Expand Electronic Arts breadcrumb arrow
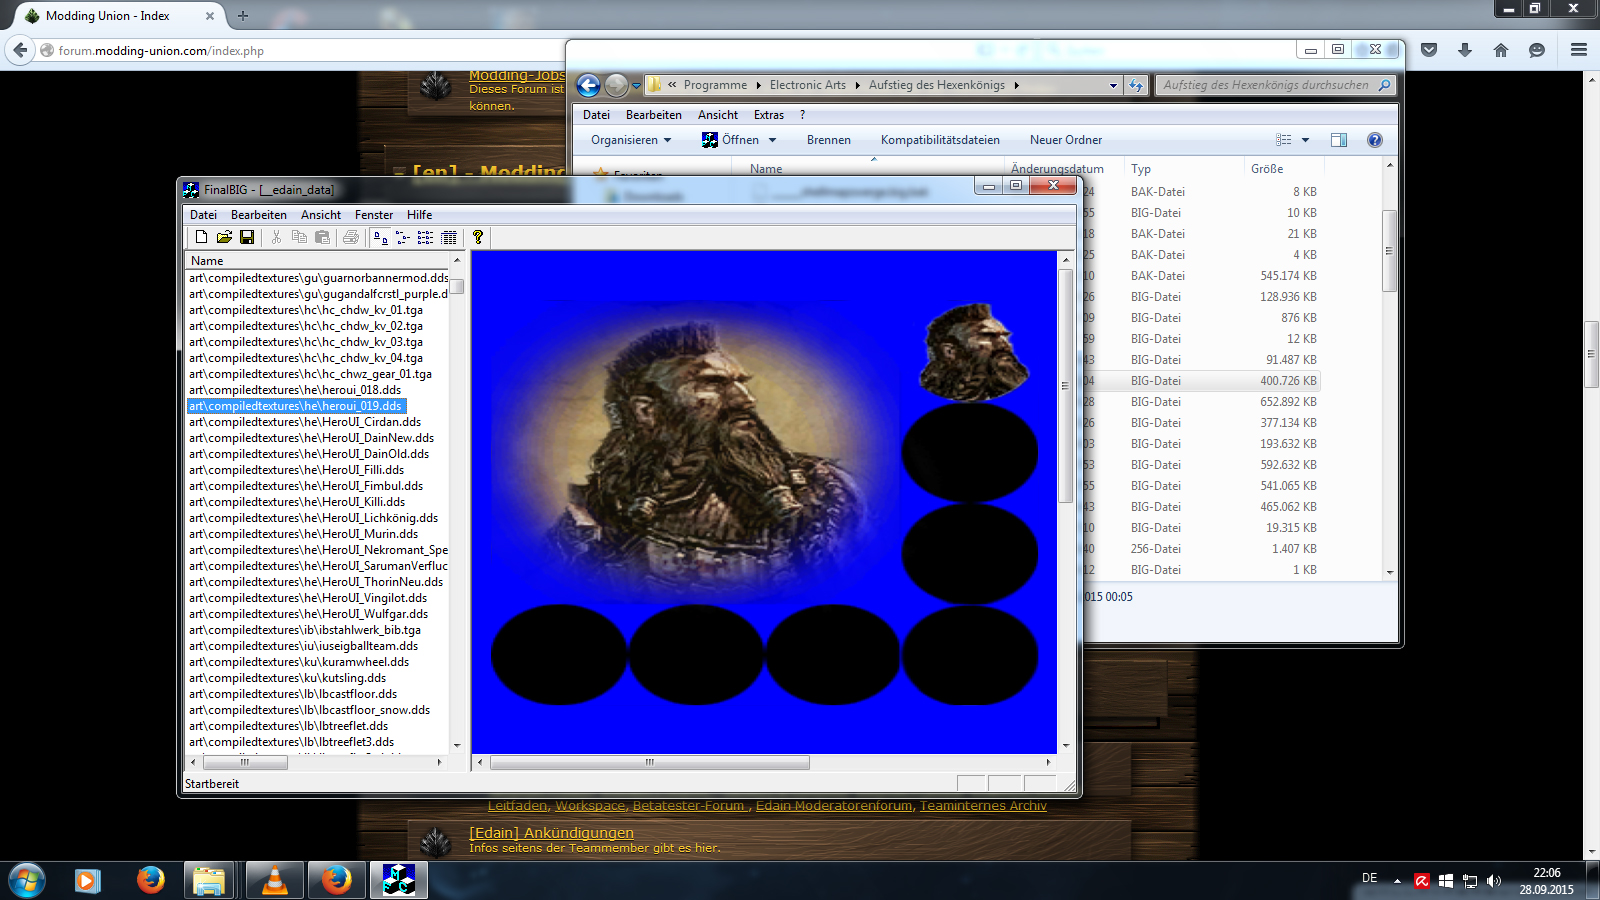 (x=857, y=85)
